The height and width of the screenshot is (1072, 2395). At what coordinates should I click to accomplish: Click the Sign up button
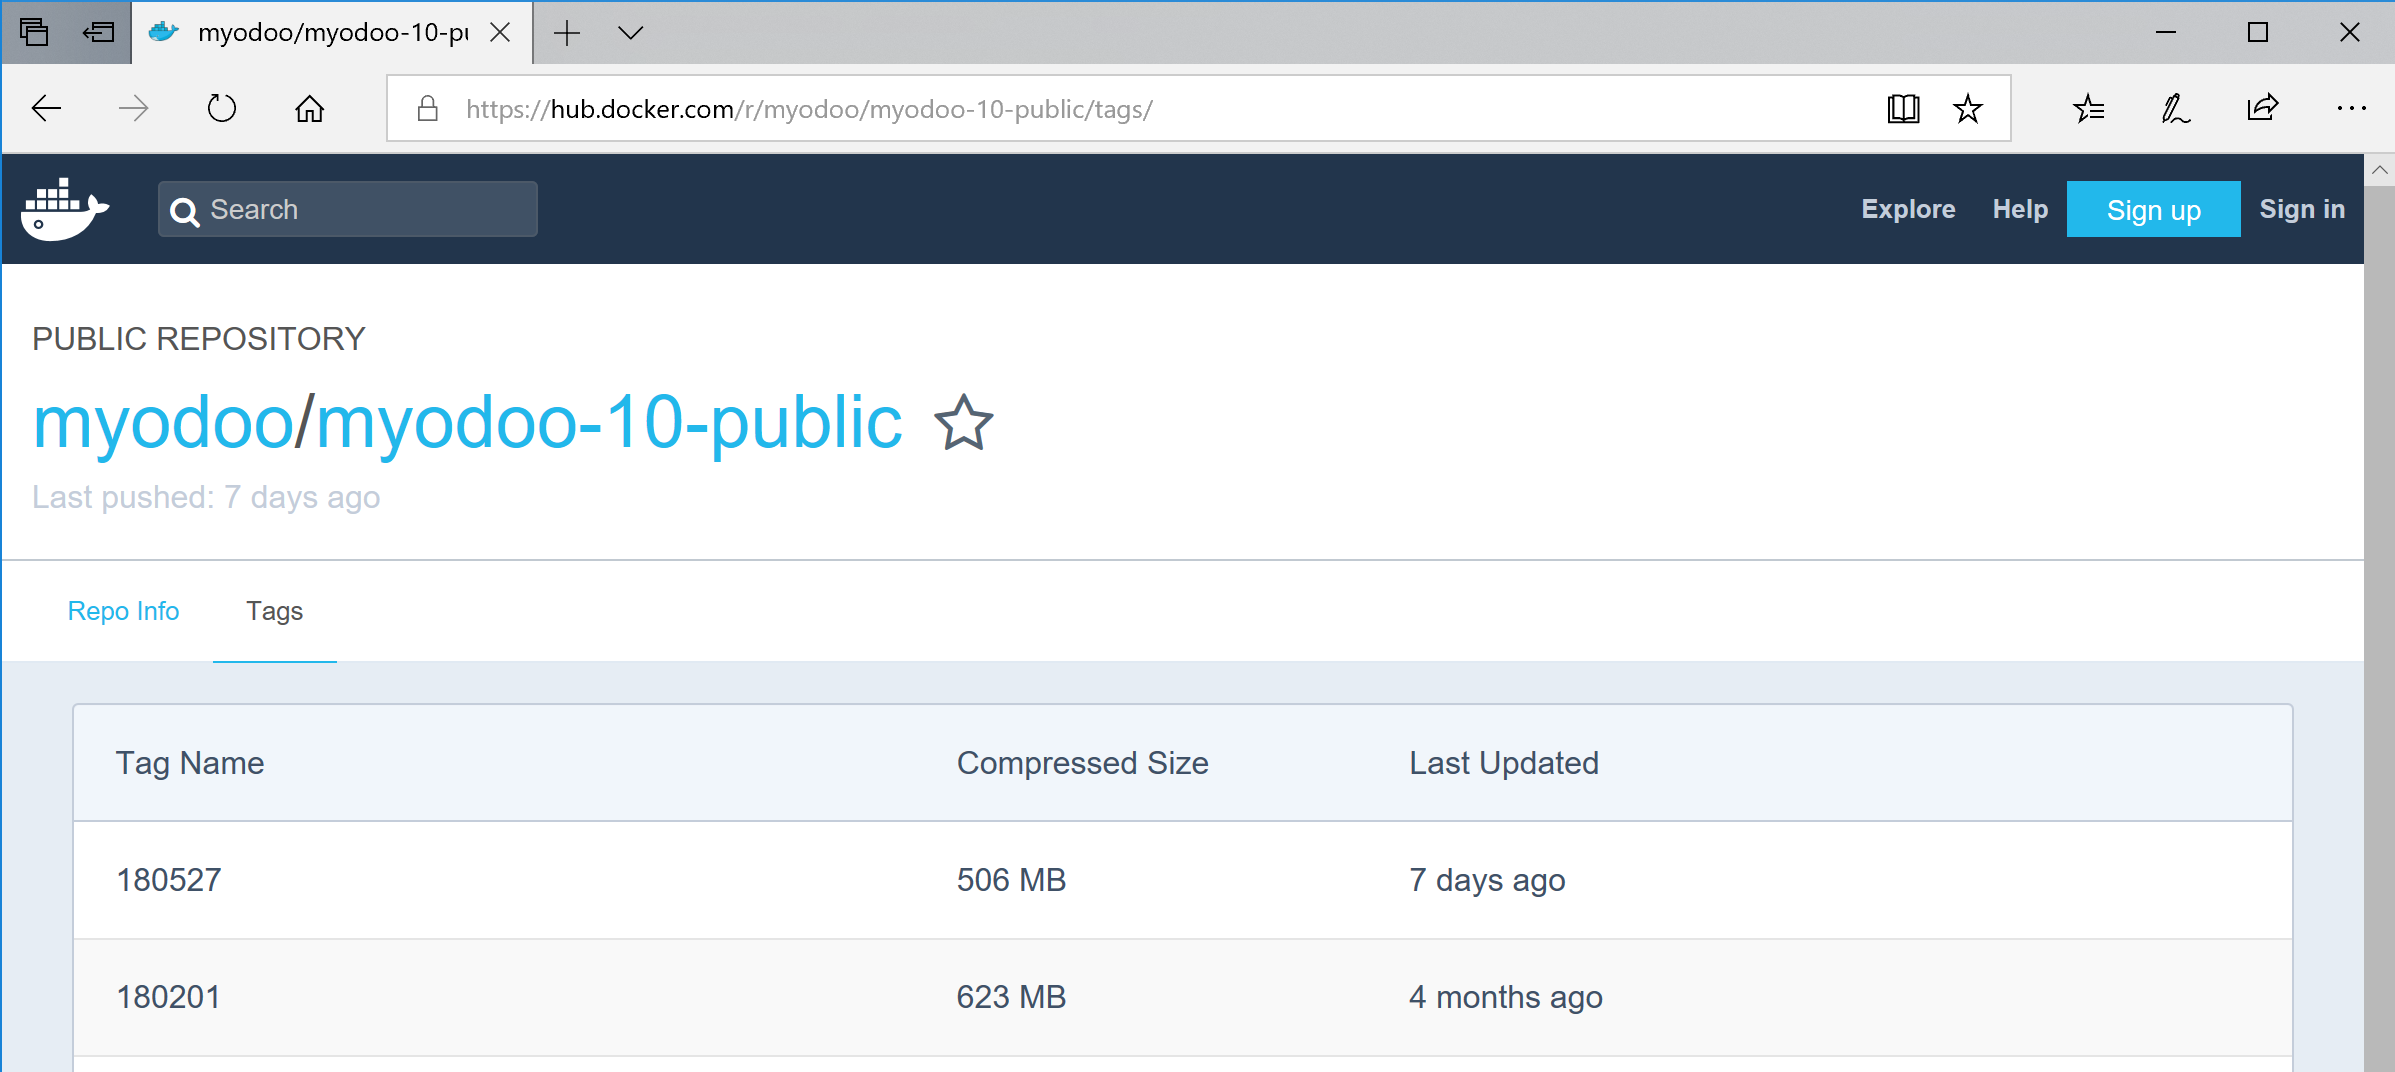(2153, 209)
